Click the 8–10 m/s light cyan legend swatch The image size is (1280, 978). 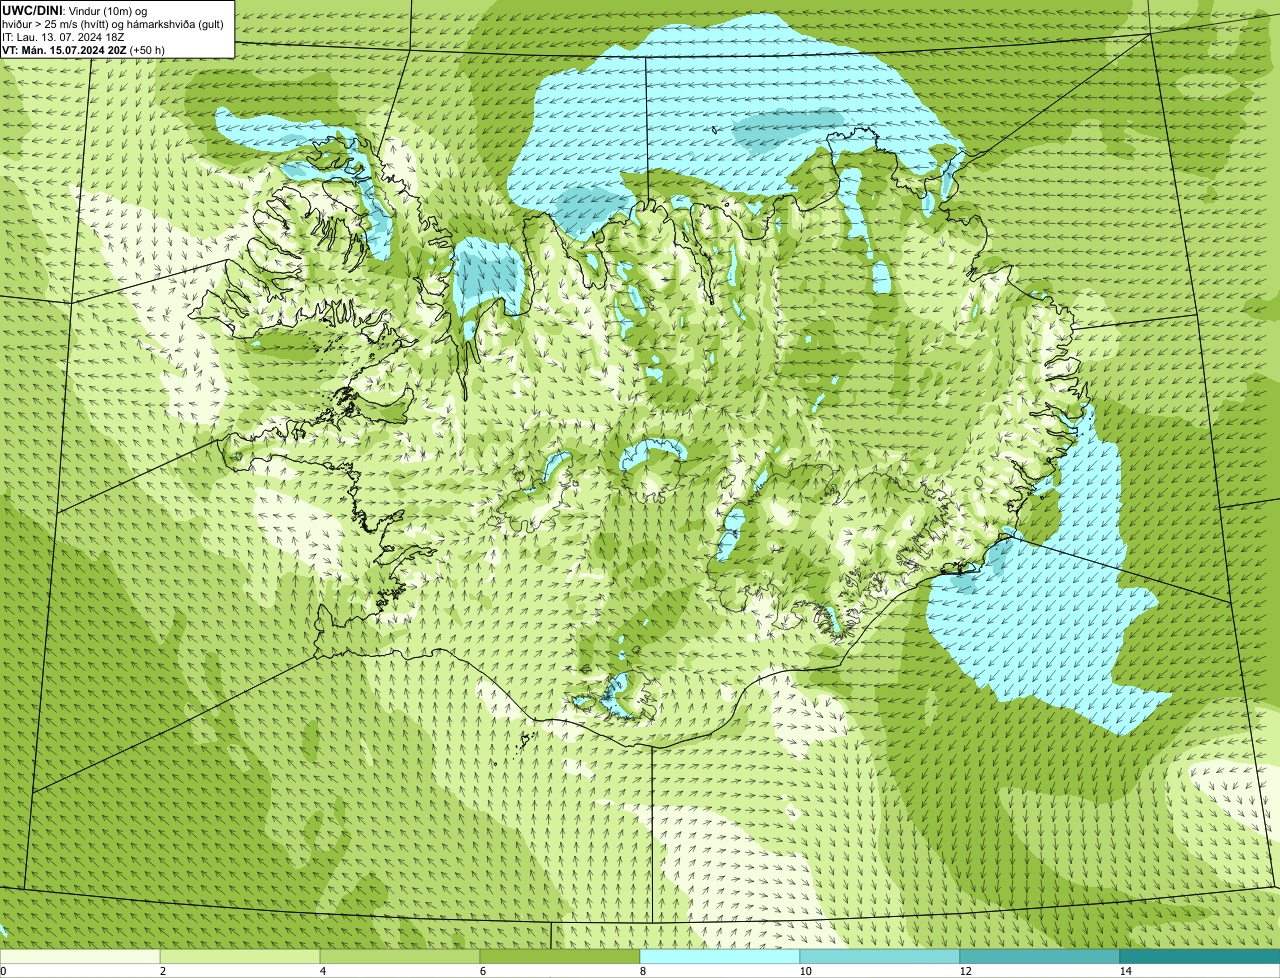point(720,957)
